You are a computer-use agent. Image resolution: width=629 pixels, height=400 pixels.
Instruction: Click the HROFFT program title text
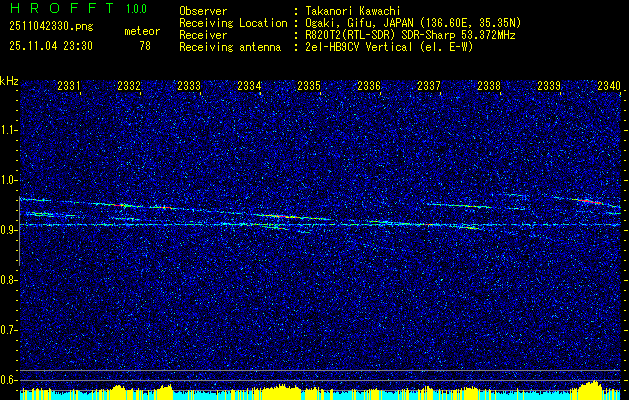click(63, 8)
